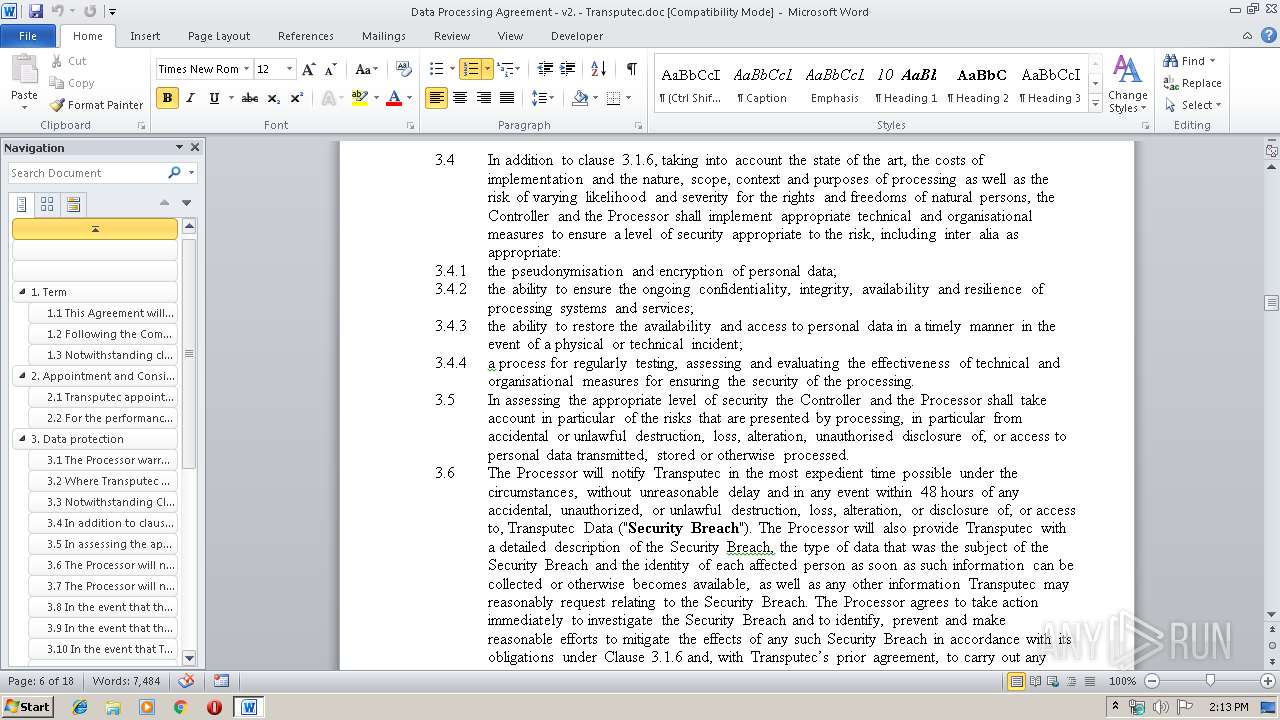Open font name dropdown
The width and height of the screenshot is (1280, 720).
246,69
